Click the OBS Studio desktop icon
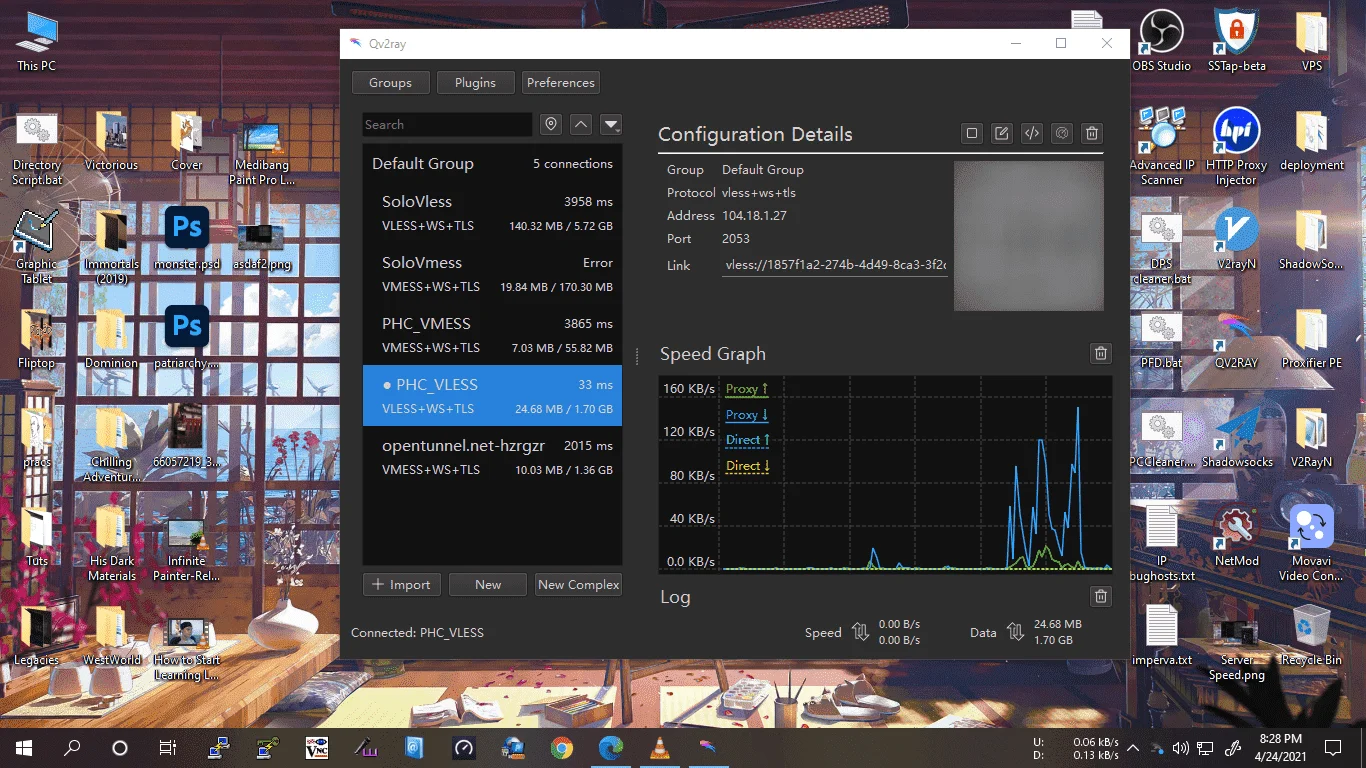The image size is (1366, 768). pos(1161,41)
